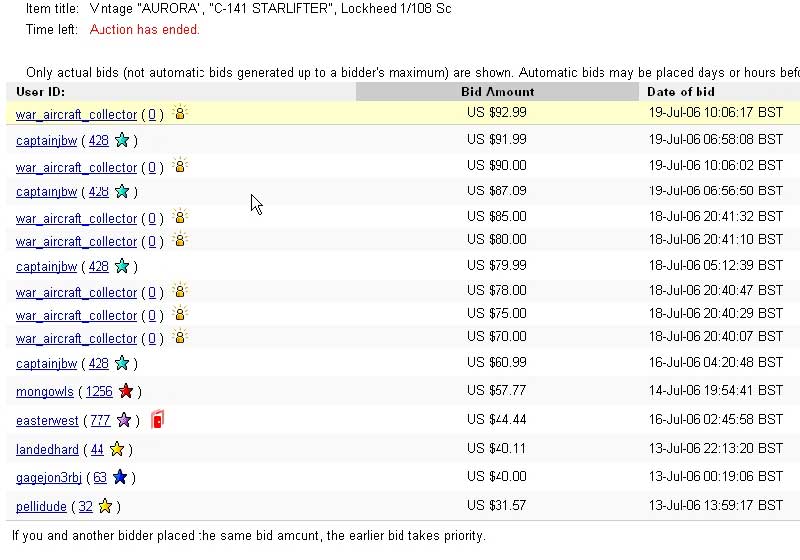Viewport: 800px width, 560px height.
Task: Open captainjbw profile in the $79.99 row
Action: click(x=46, y=267)
